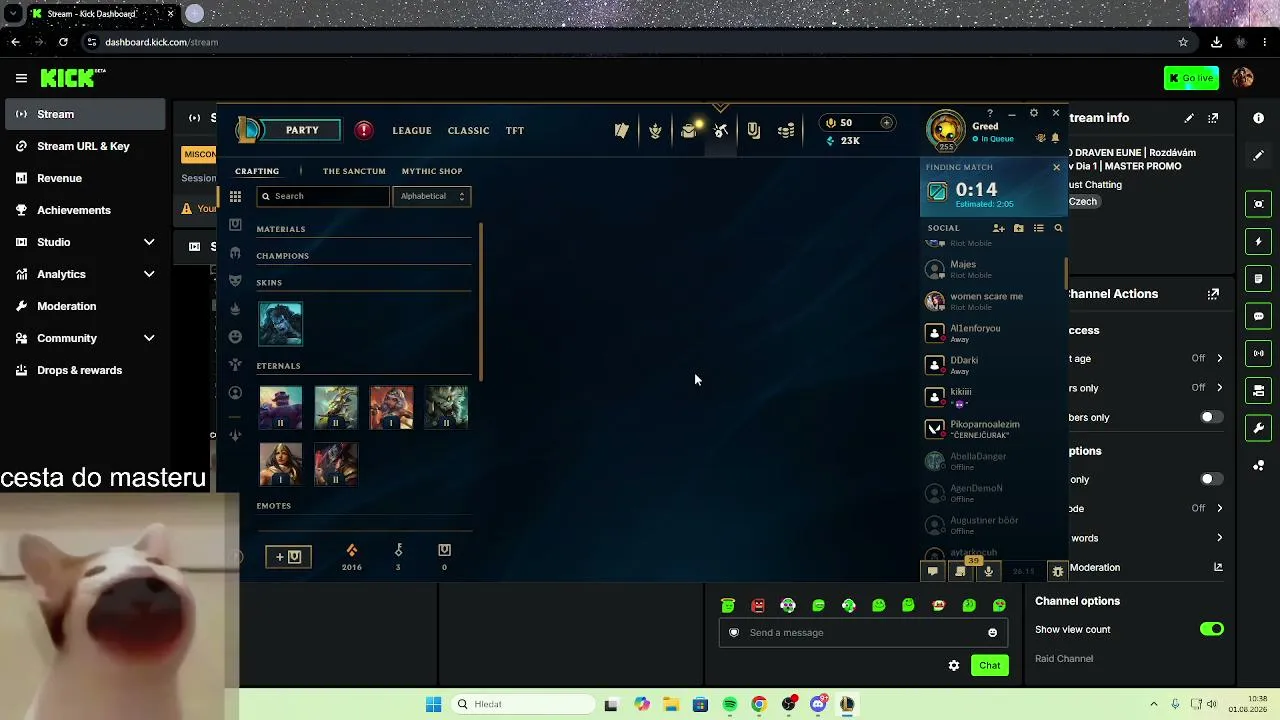Edit Stream info with the pencil icon
This screenshot has width=1280, height=720.
pos(1189,118)
